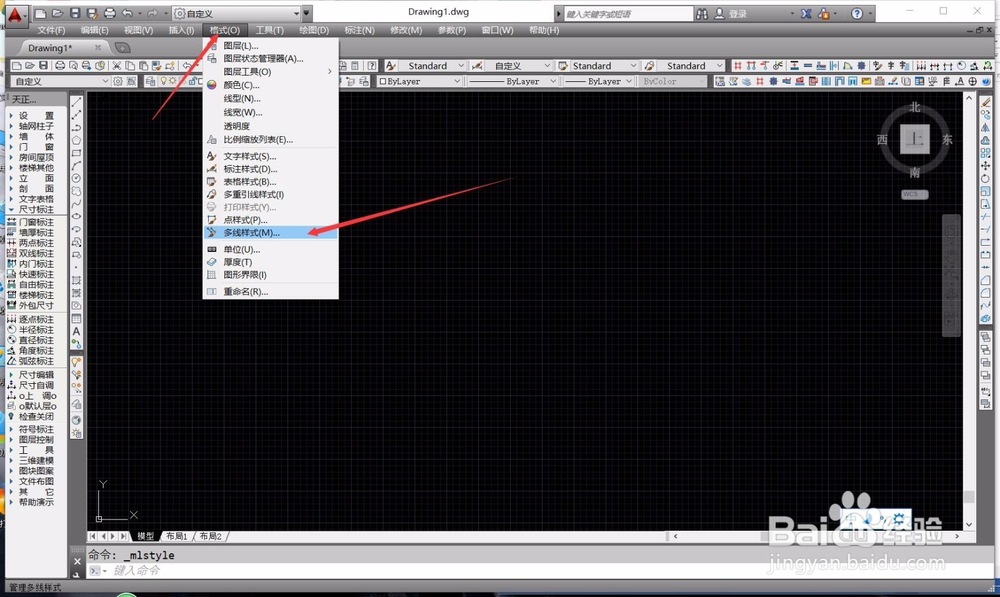
Task: Open the ByLayer lineweight dropdown
Action: 598,81
